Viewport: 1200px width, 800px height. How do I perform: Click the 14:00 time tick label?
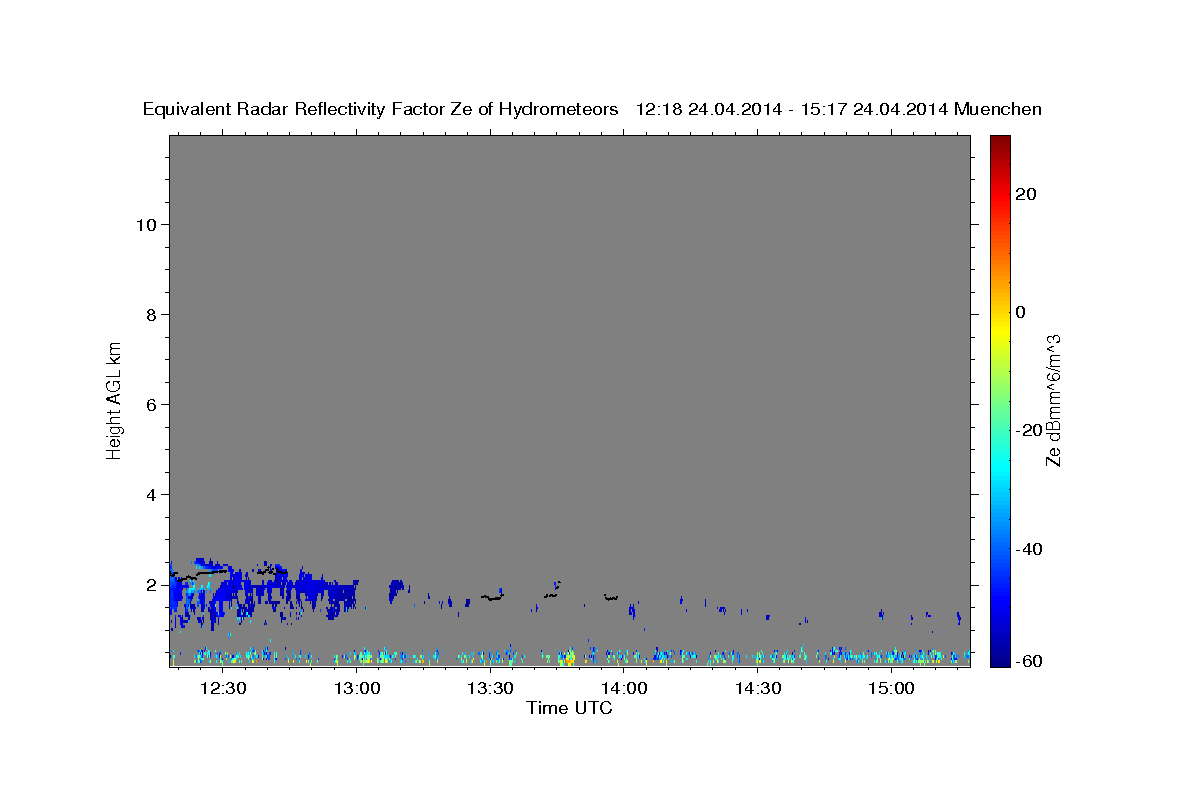click(x=624, y=688)
